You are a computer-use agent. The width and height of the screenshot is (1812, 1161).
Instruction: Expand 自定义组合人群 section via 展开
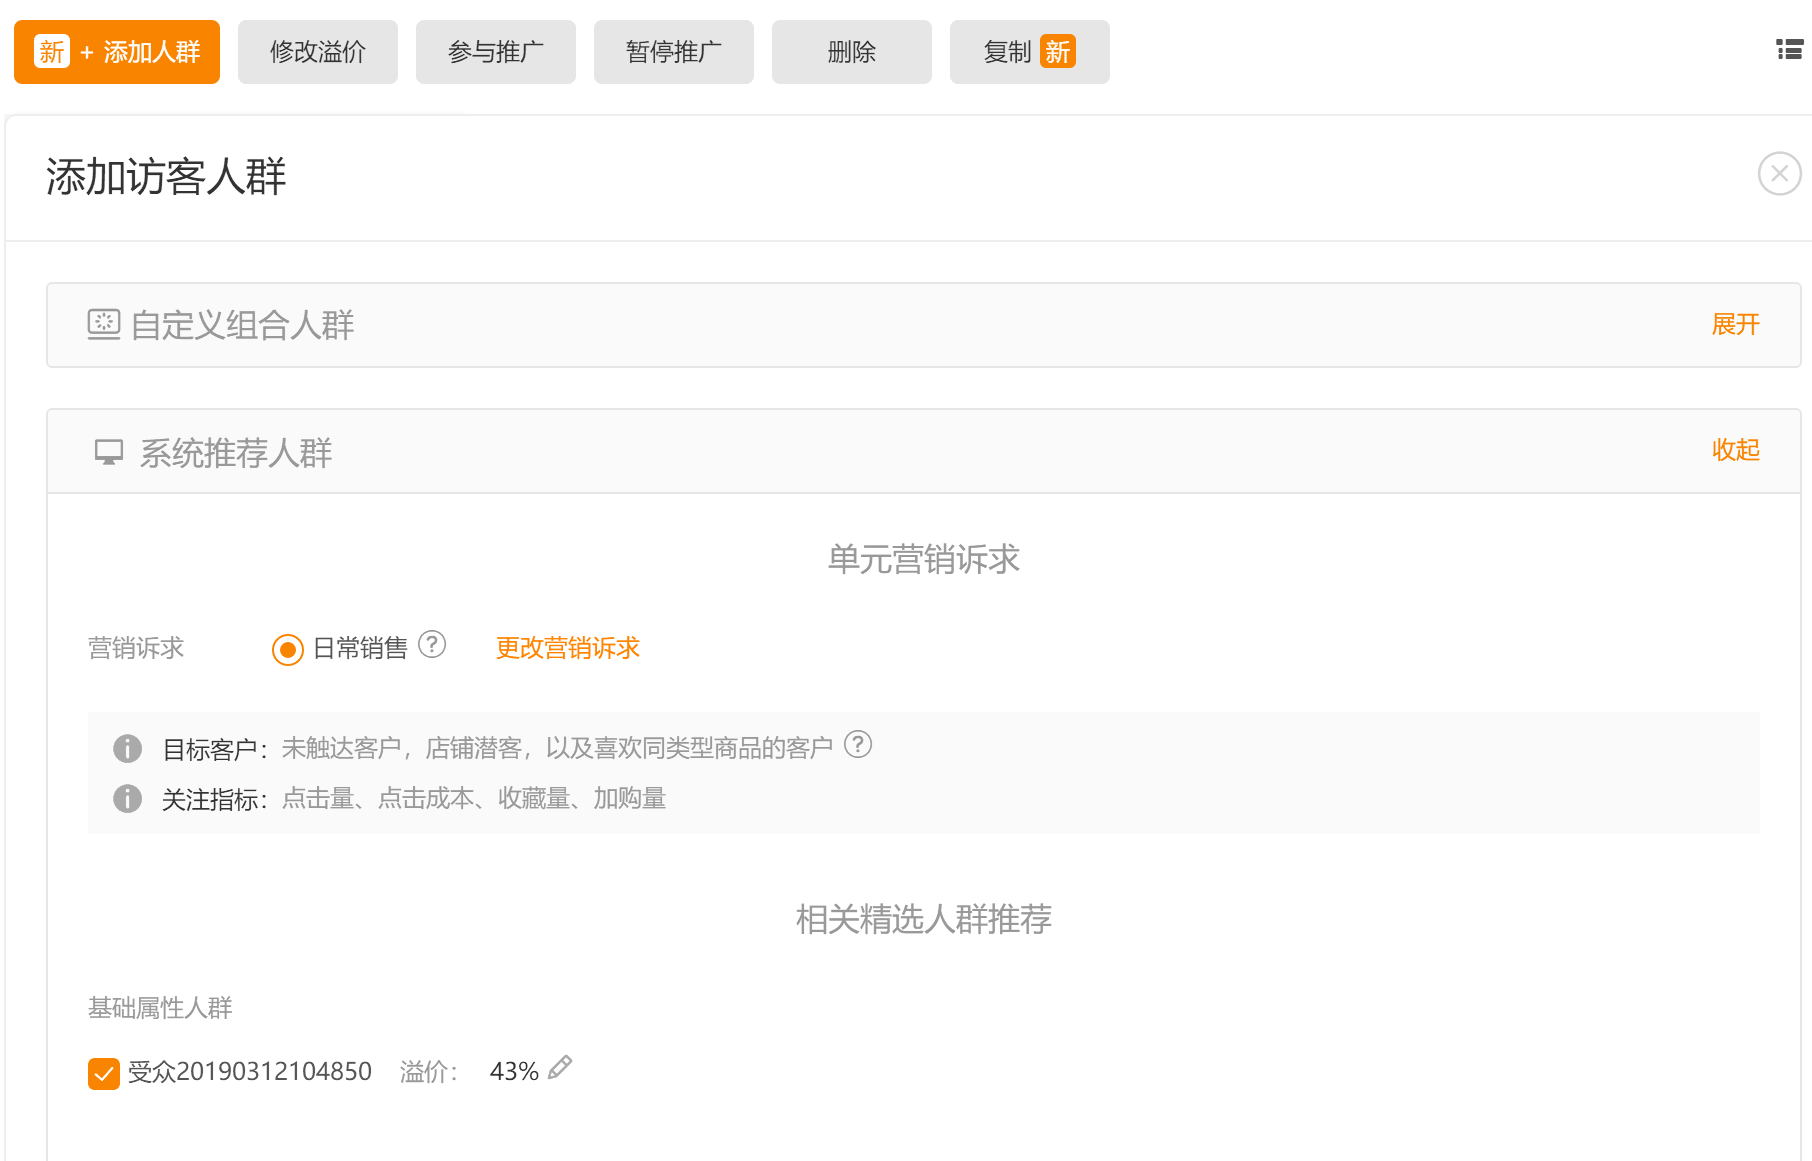pyautogui.click(x=1736, y=324)
